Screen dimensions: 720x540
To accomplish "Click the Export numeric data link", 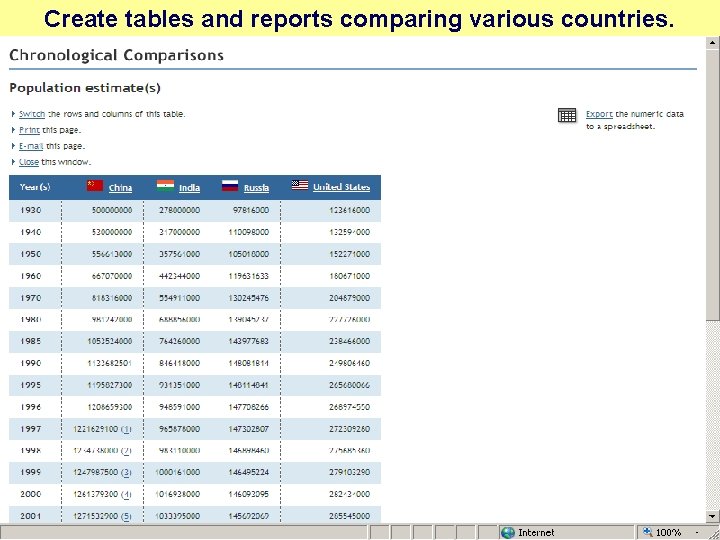I will [599, 114].
